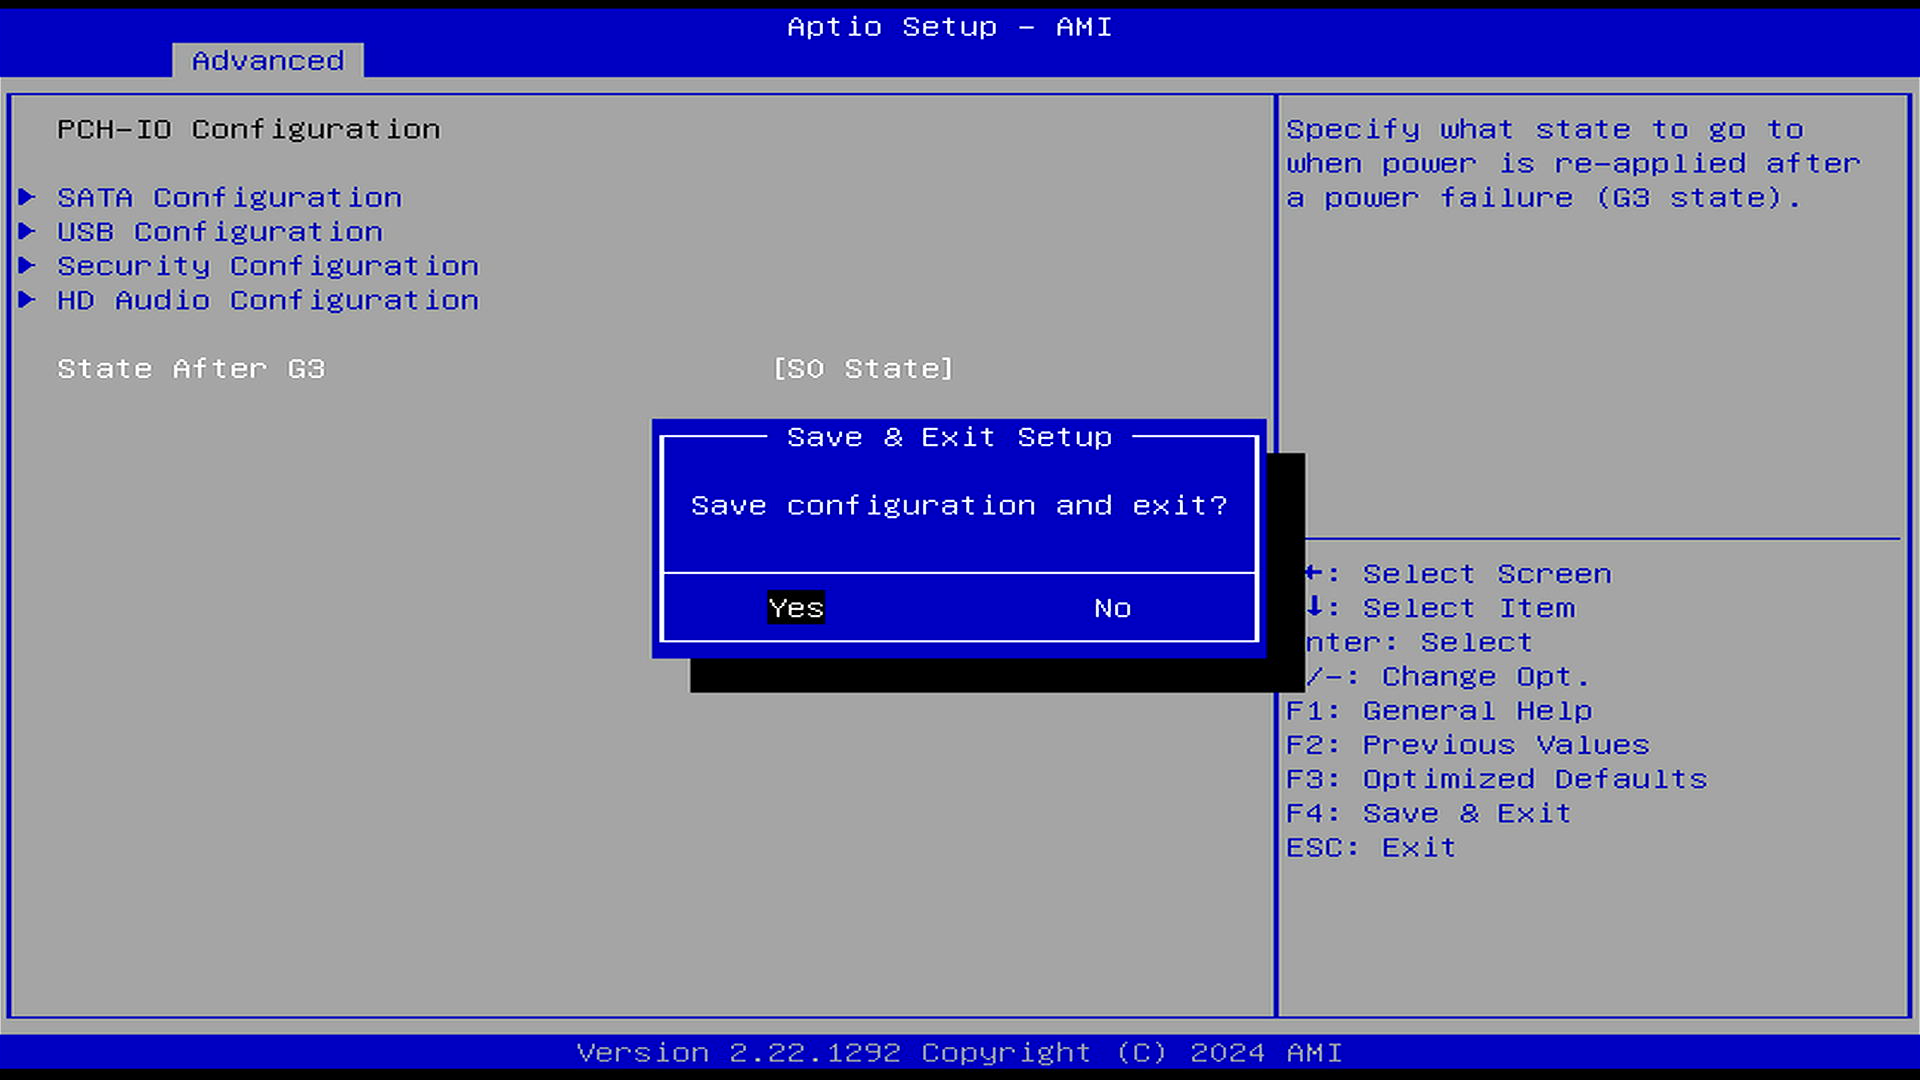
Task: Select the Advanced tab
Action: (267, 61)
